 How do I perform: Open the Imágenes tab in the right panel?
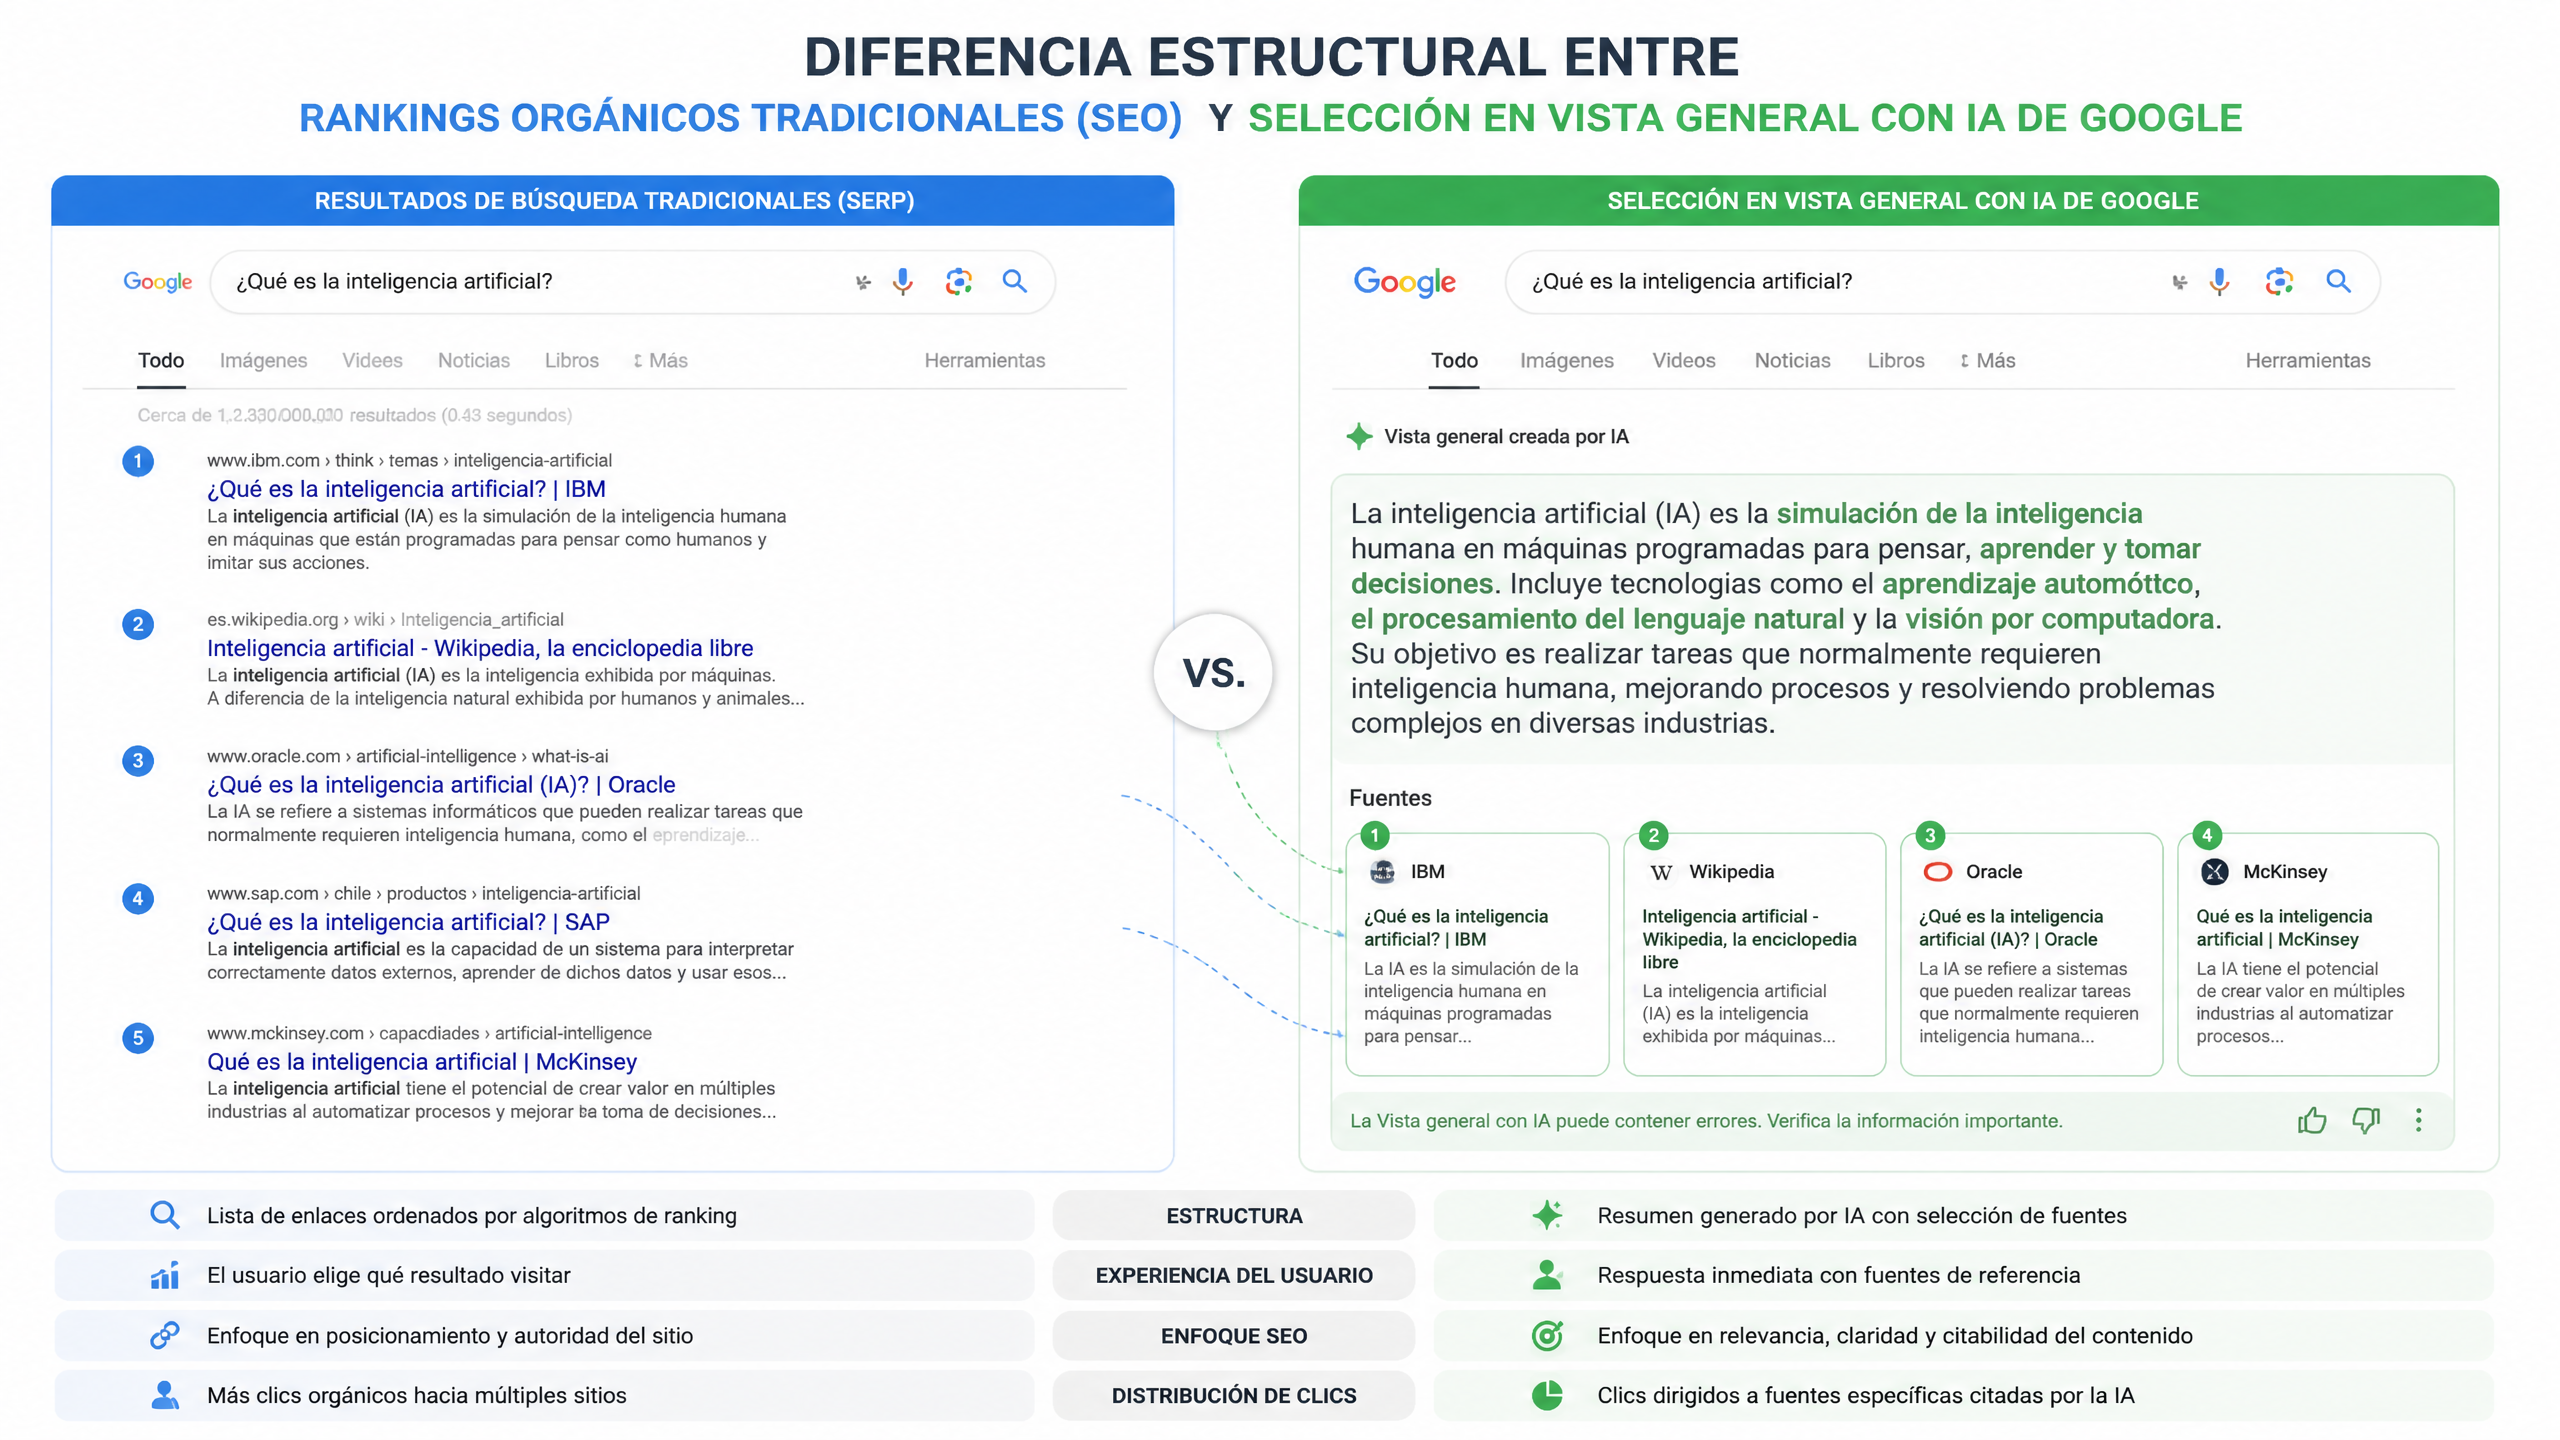click(1566, 361)
